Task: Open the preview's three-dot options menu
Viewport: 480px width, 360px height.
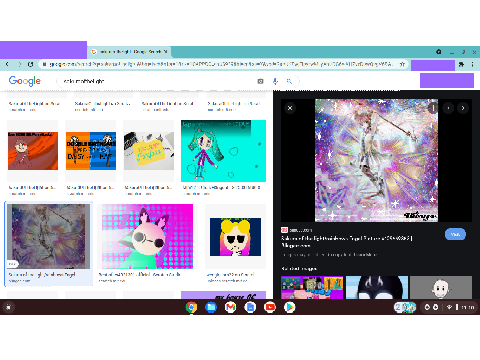Action: click(433, 108)
